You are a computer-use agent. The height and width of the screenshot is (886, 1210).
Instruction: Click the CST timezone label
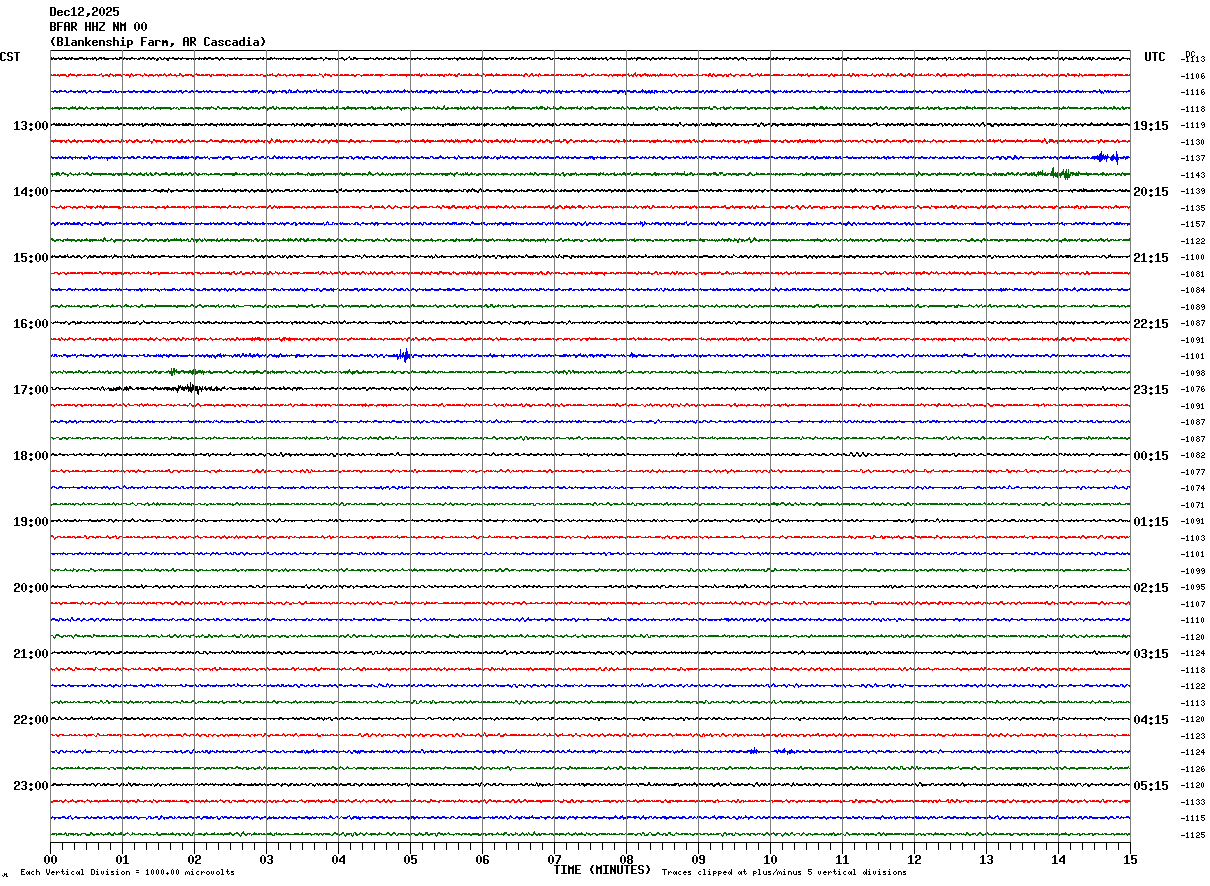pos(10,57)
